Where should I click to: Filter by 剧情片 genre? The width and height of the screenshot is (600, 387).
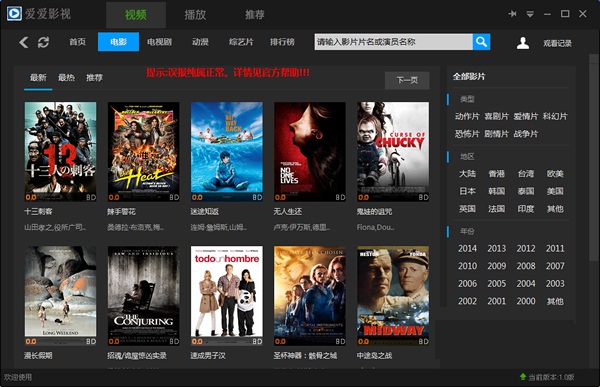(497, 134)
